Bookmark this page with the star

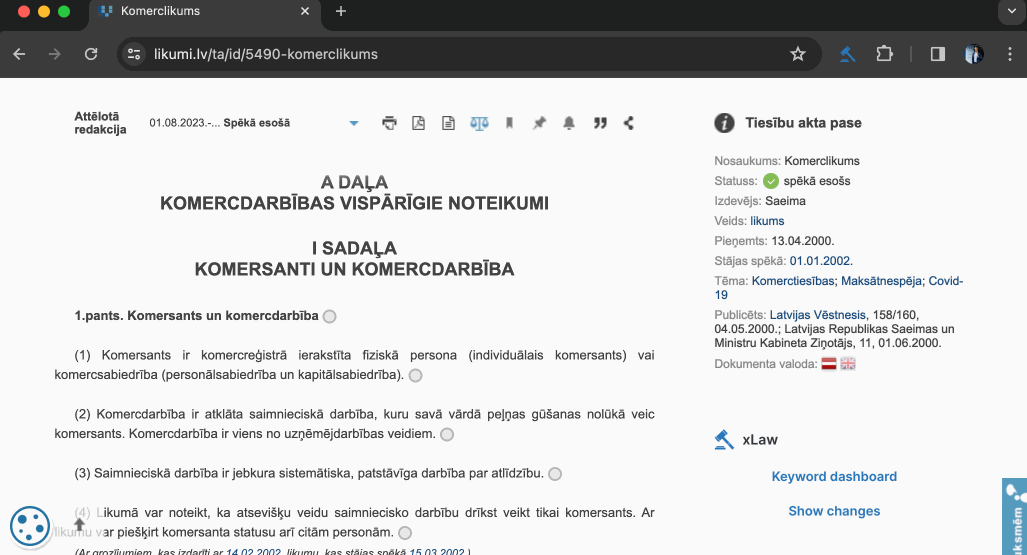[798, 54]
